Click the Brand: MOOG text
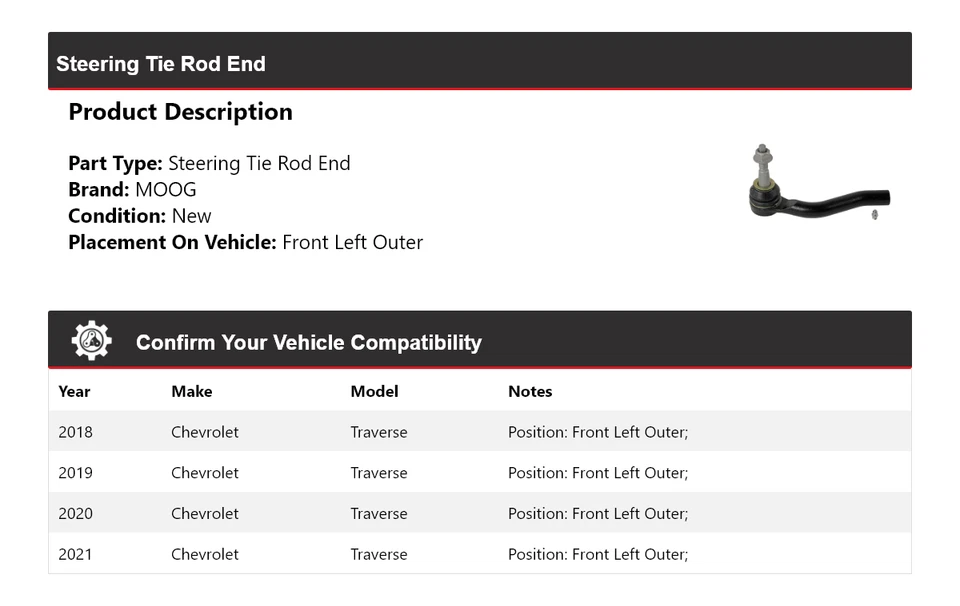This screenshot has width=960, height=606. pyautogui.click(x=132, y=190)
